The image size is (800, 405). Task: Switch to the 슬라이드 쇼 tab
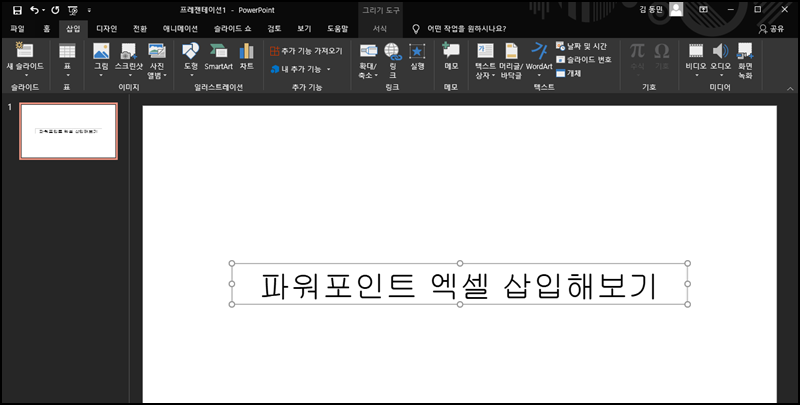233,29
